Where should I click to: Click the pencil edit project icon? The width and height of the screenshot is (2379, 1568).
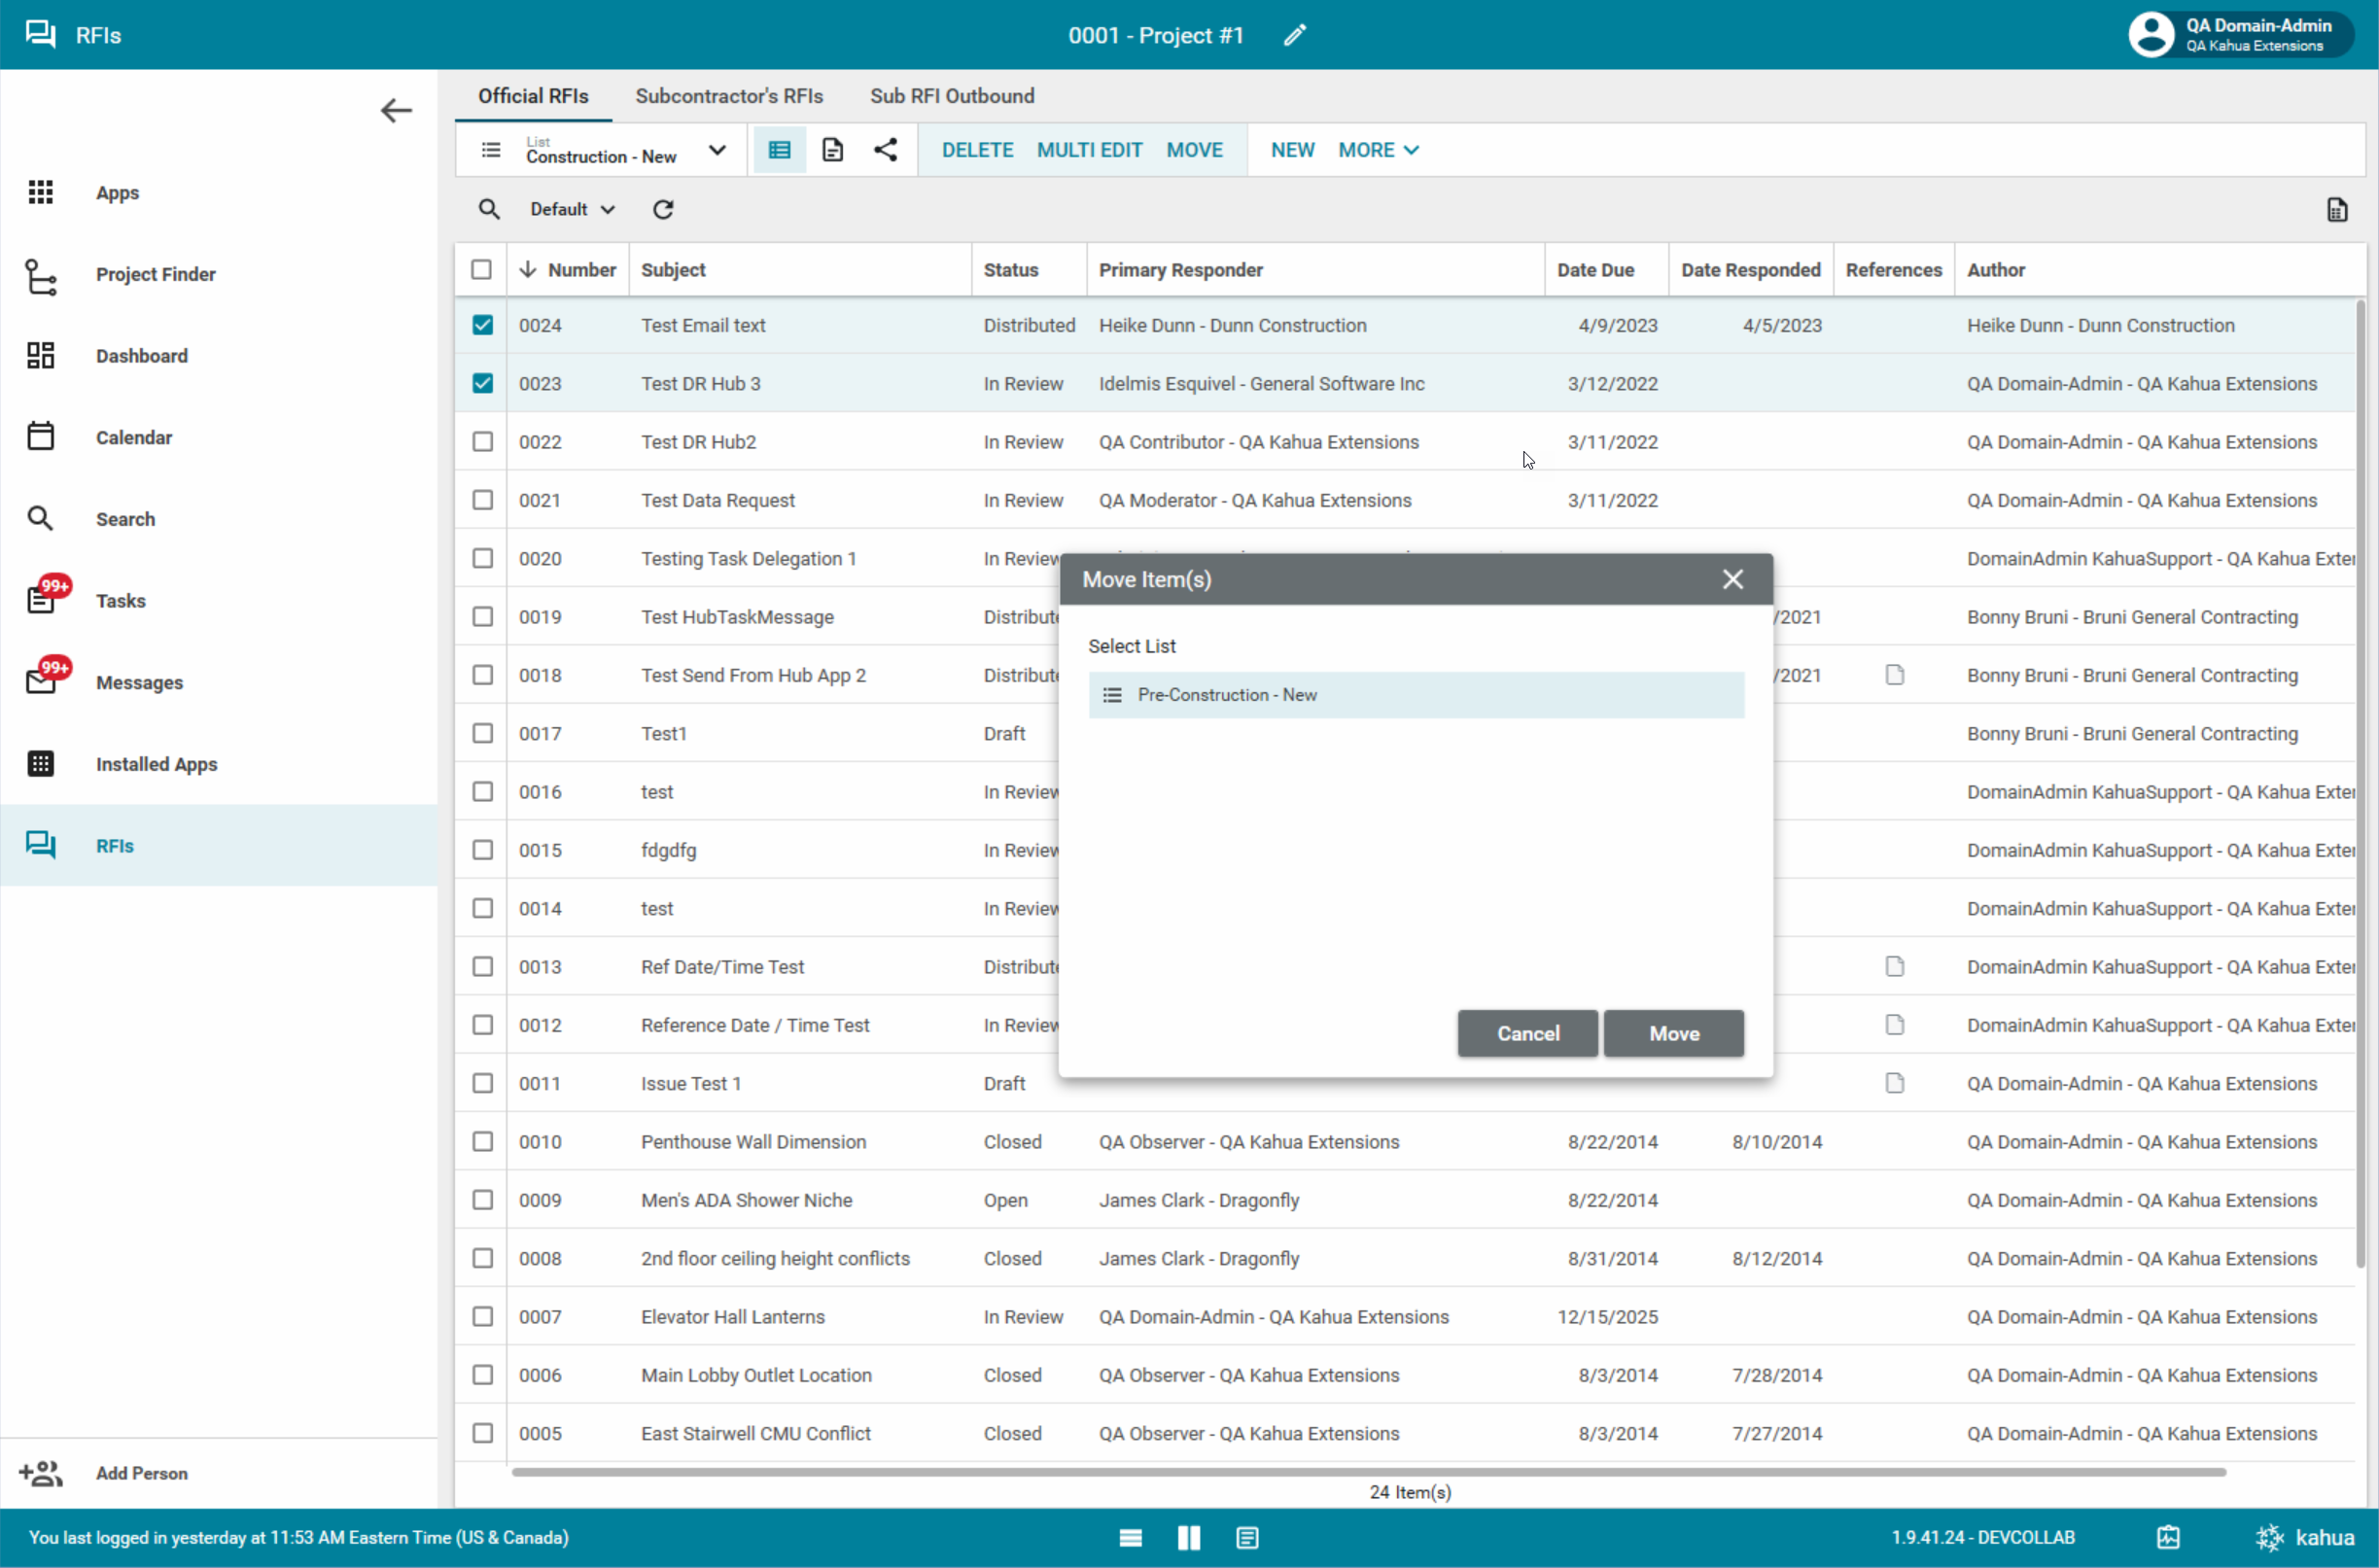(x=1295, y=35)
